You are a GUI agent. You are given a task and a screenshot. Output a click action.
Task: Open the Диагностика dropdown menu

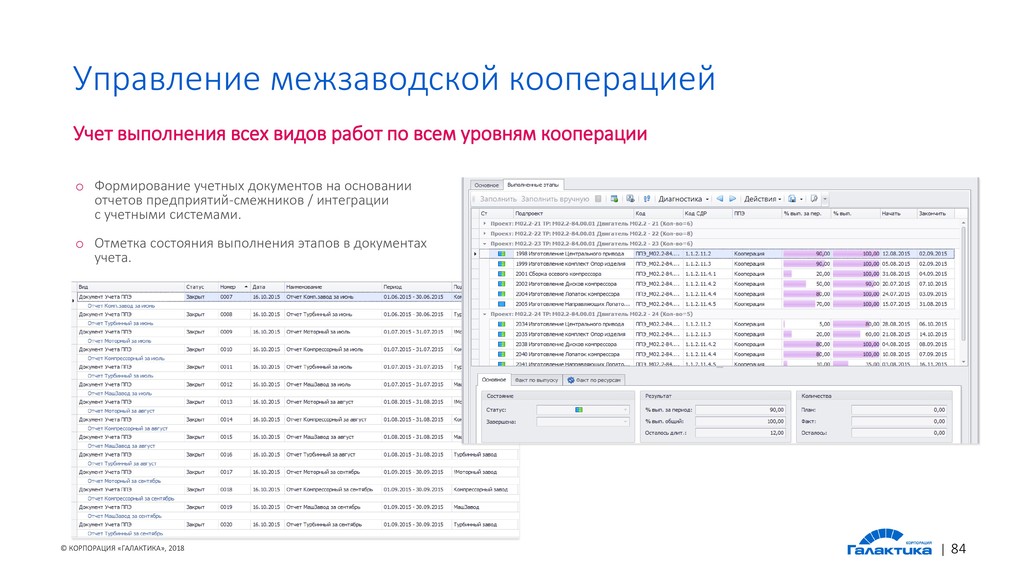point(683,199)
